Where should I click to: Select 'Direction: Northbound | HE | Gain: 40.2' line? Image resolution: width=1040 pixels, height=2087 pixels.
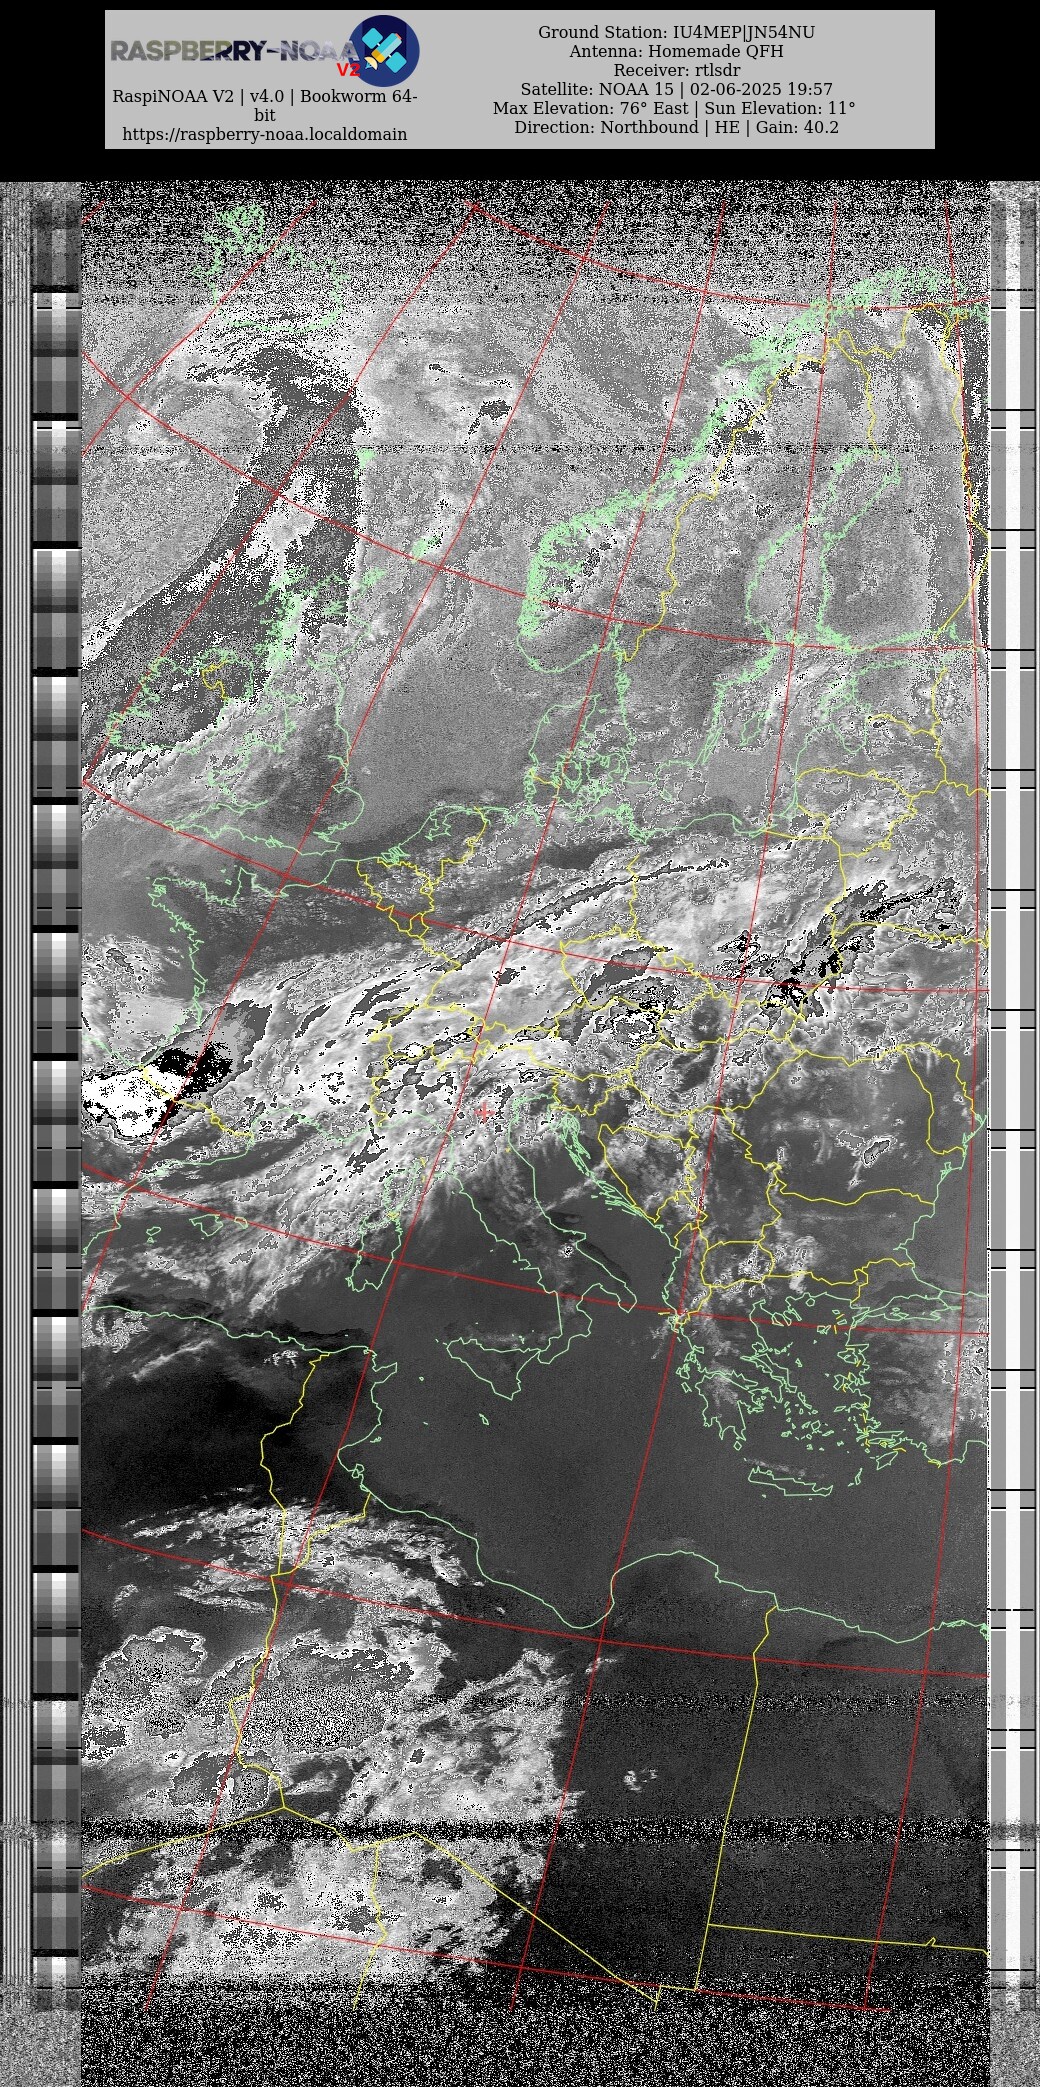677,127
